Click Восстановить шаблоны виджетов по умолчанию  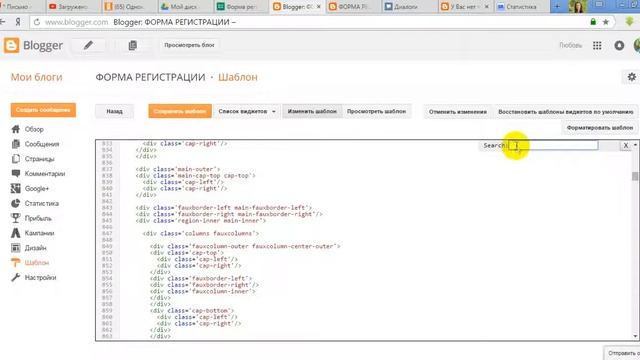(x=566, y=111)
